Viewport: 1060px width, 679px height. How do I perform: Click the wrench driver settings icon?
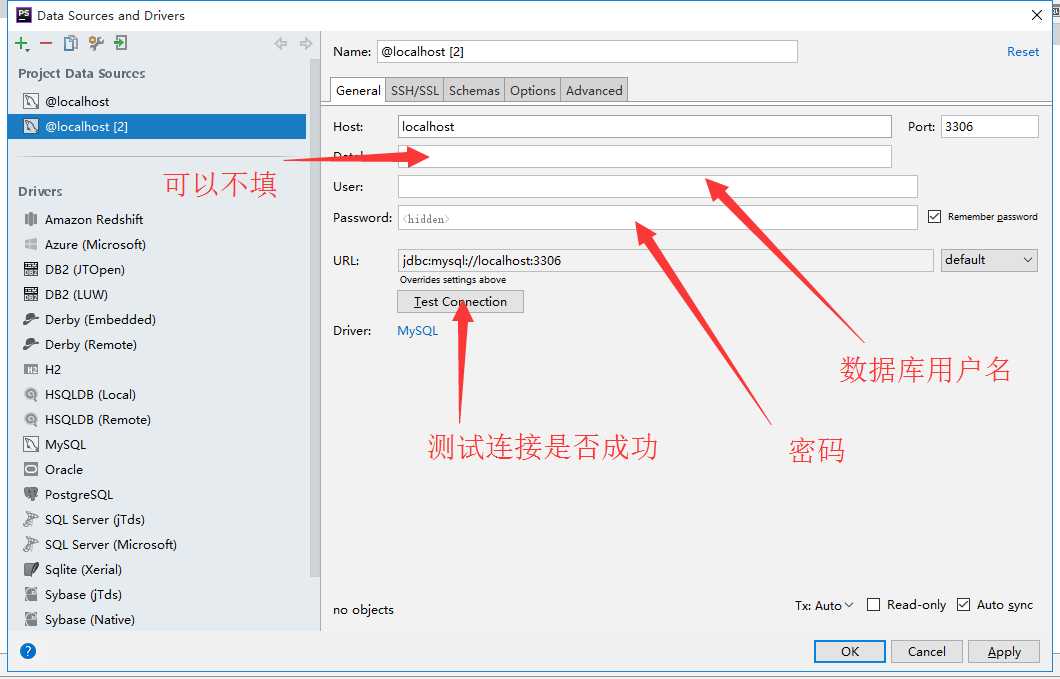point(96,43)
